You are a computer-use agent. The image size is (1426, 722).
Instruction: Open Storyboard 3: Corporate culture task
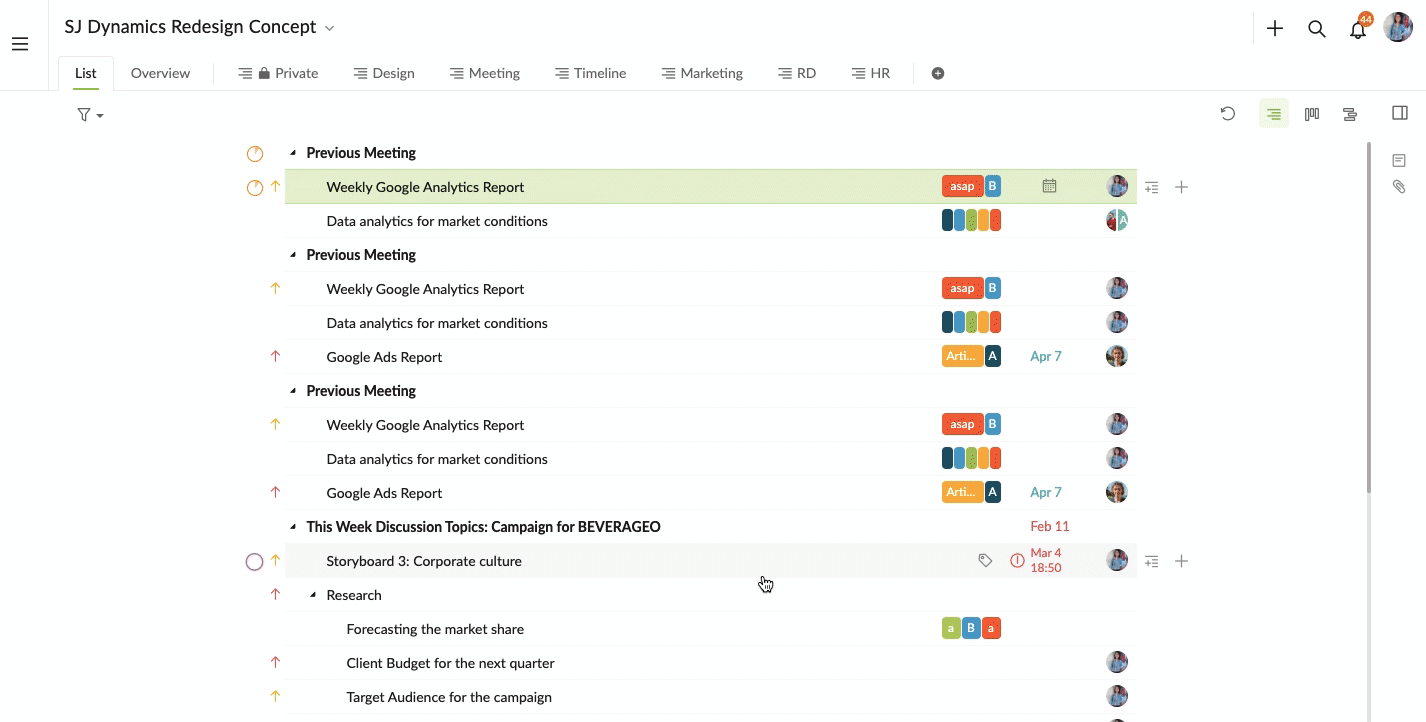(424, 561)
